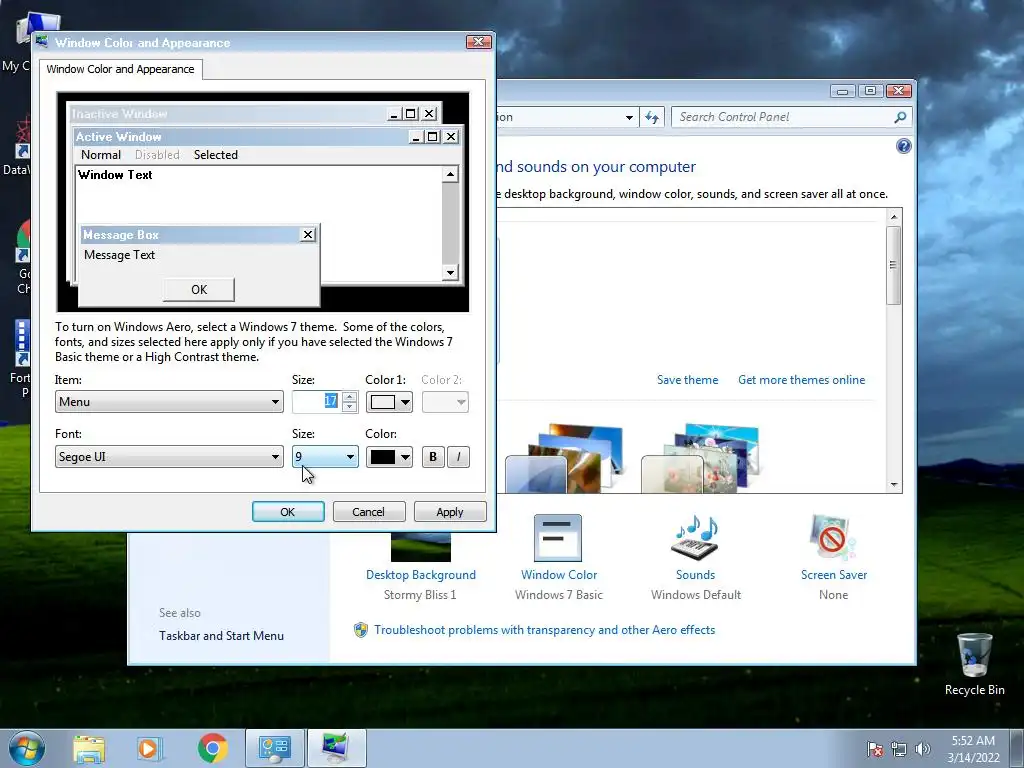Click the Desktop Background link text

pos(421,575)
